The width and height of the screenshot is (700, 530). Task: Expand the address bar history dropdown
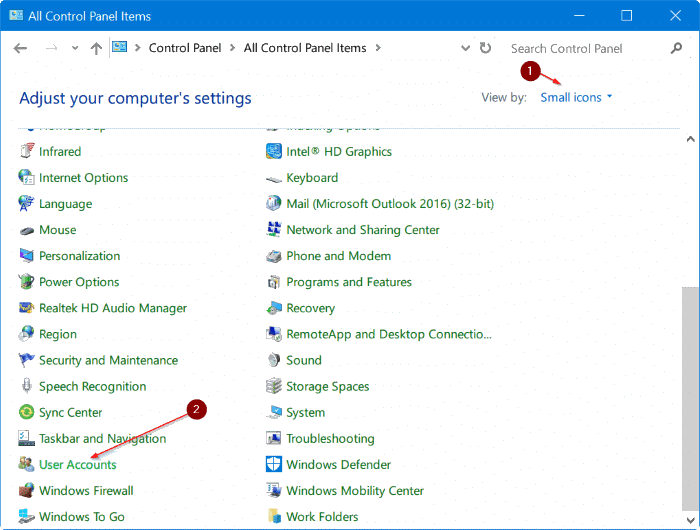465,48
